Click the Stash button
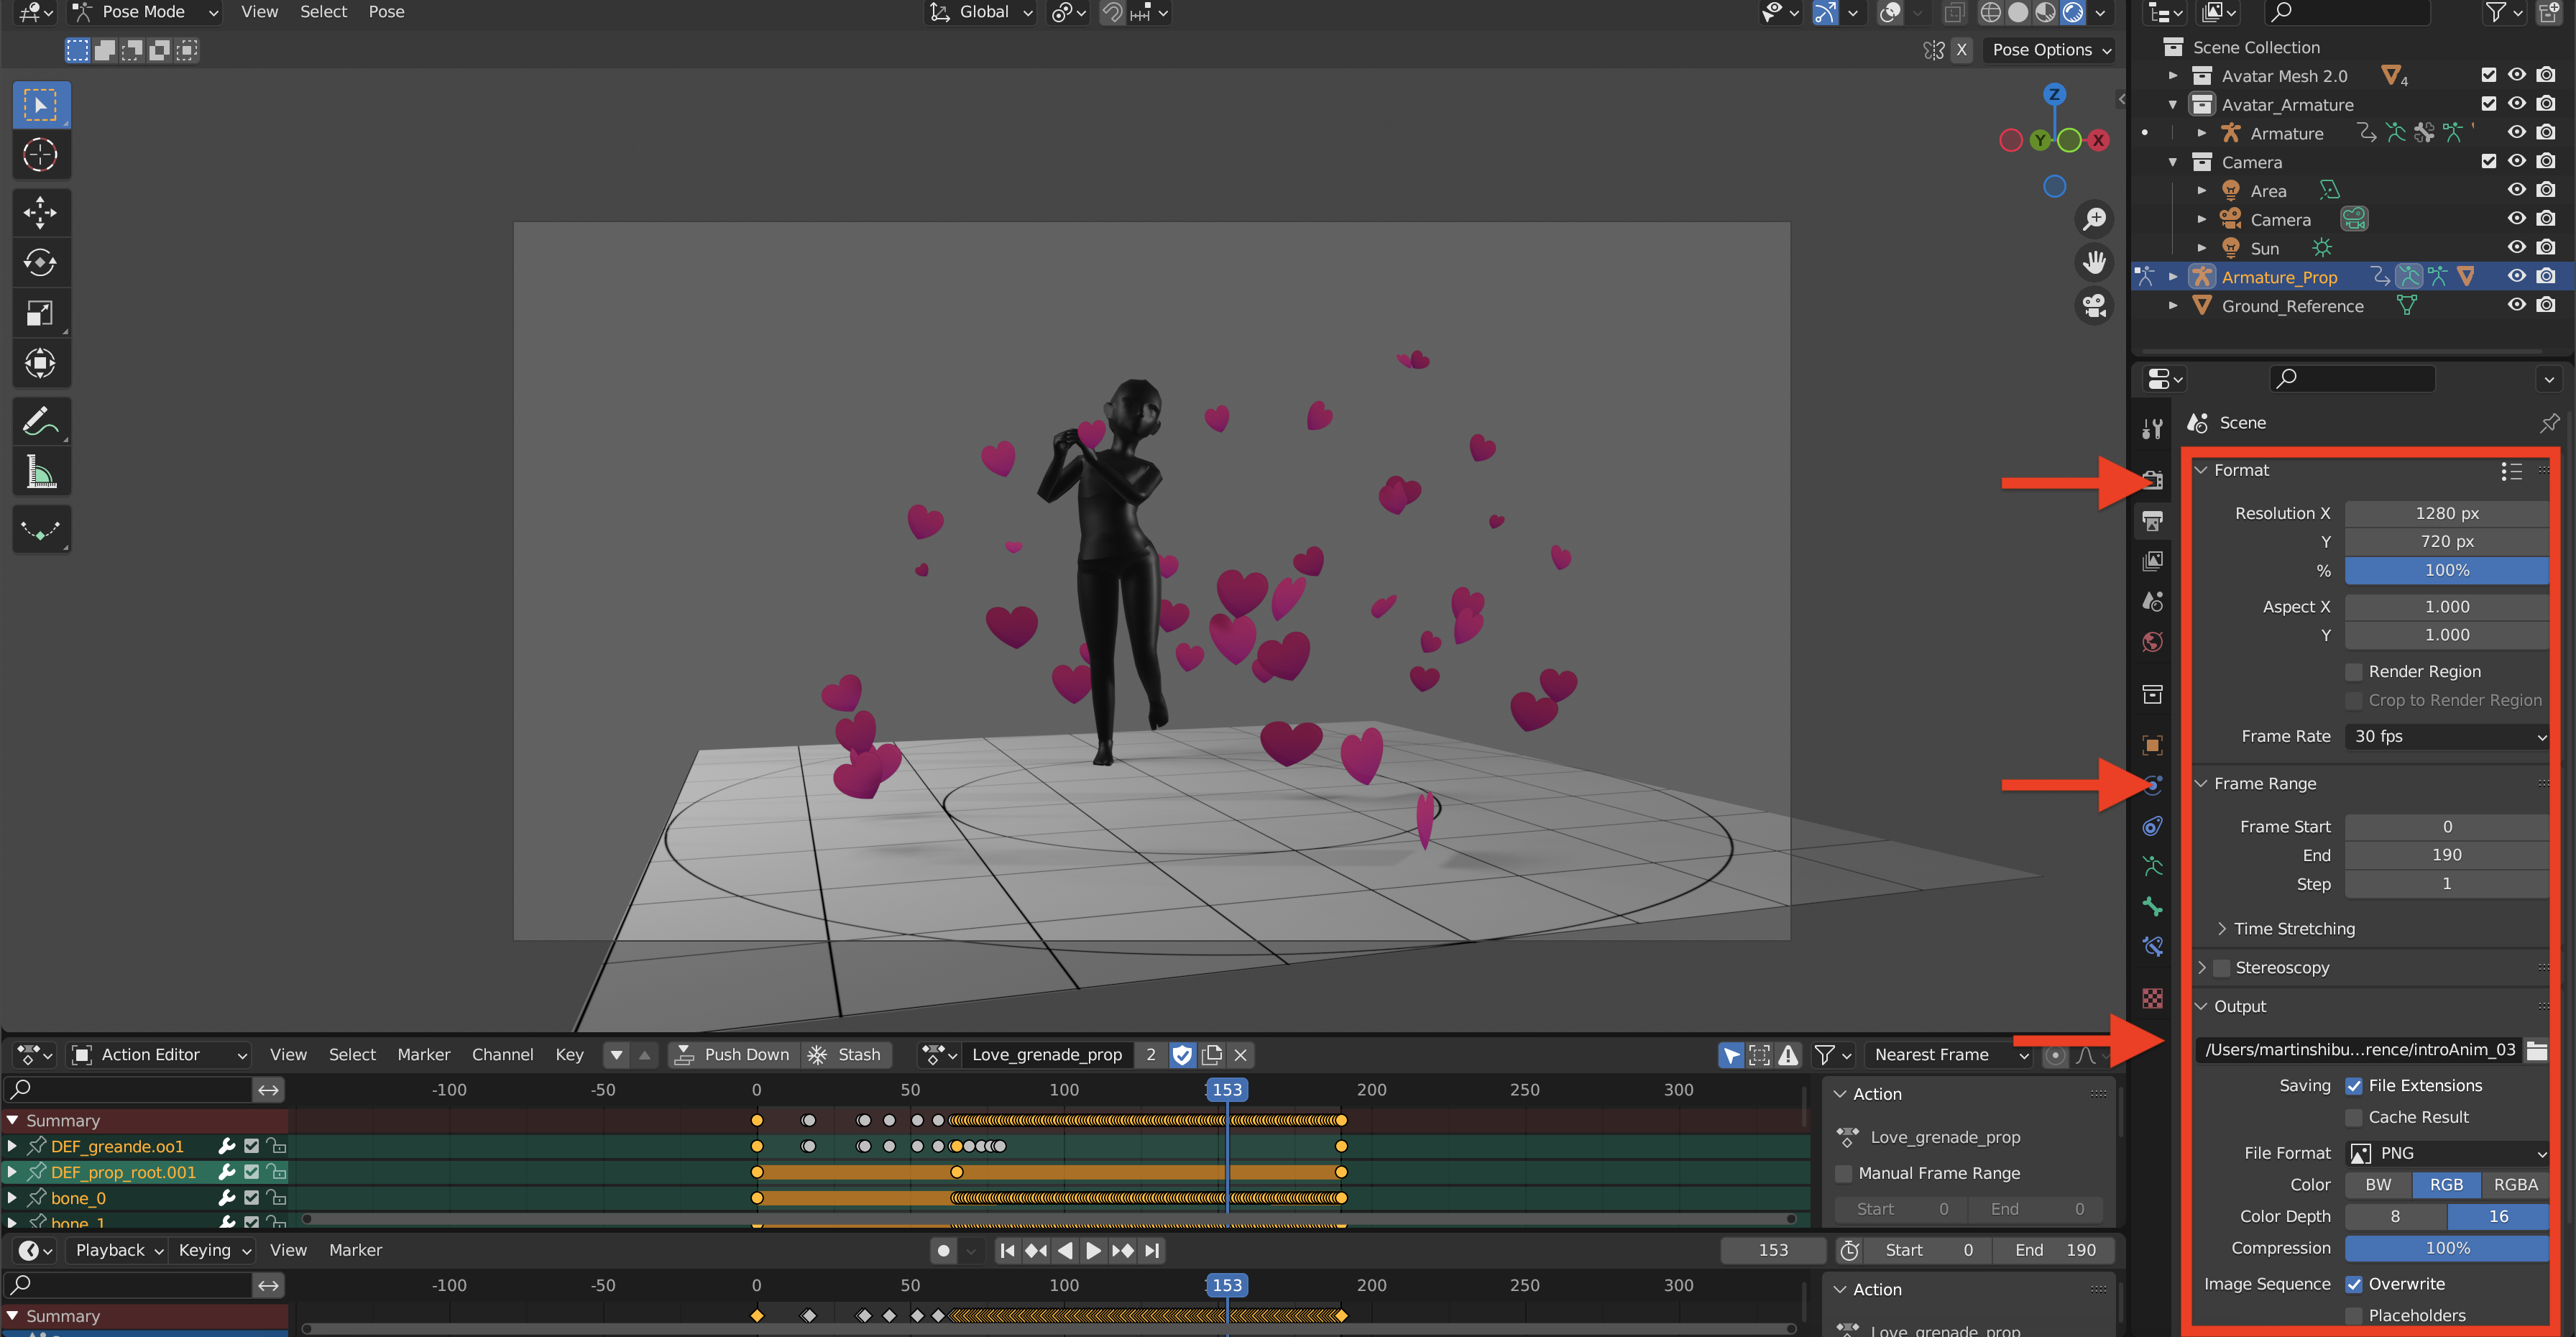 point(846,1054)
